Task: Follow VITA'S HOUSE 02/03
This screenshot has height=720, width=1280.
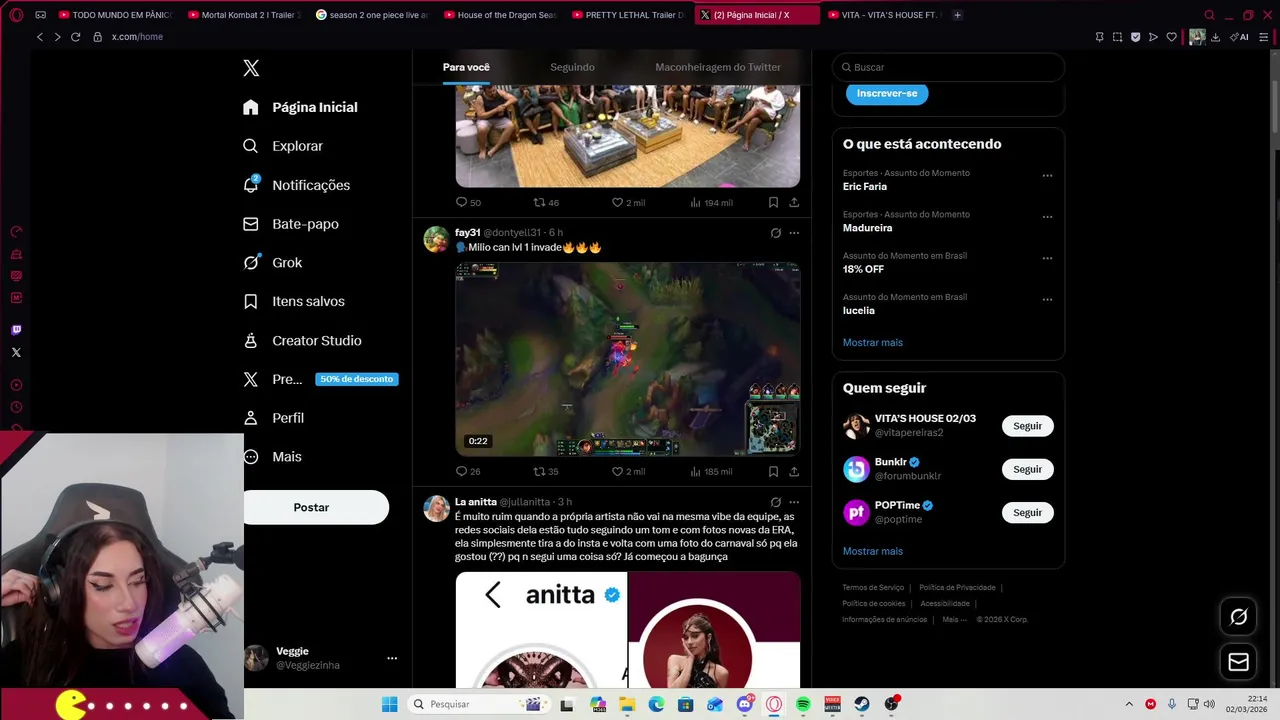Action: (x=1027, y=426)
